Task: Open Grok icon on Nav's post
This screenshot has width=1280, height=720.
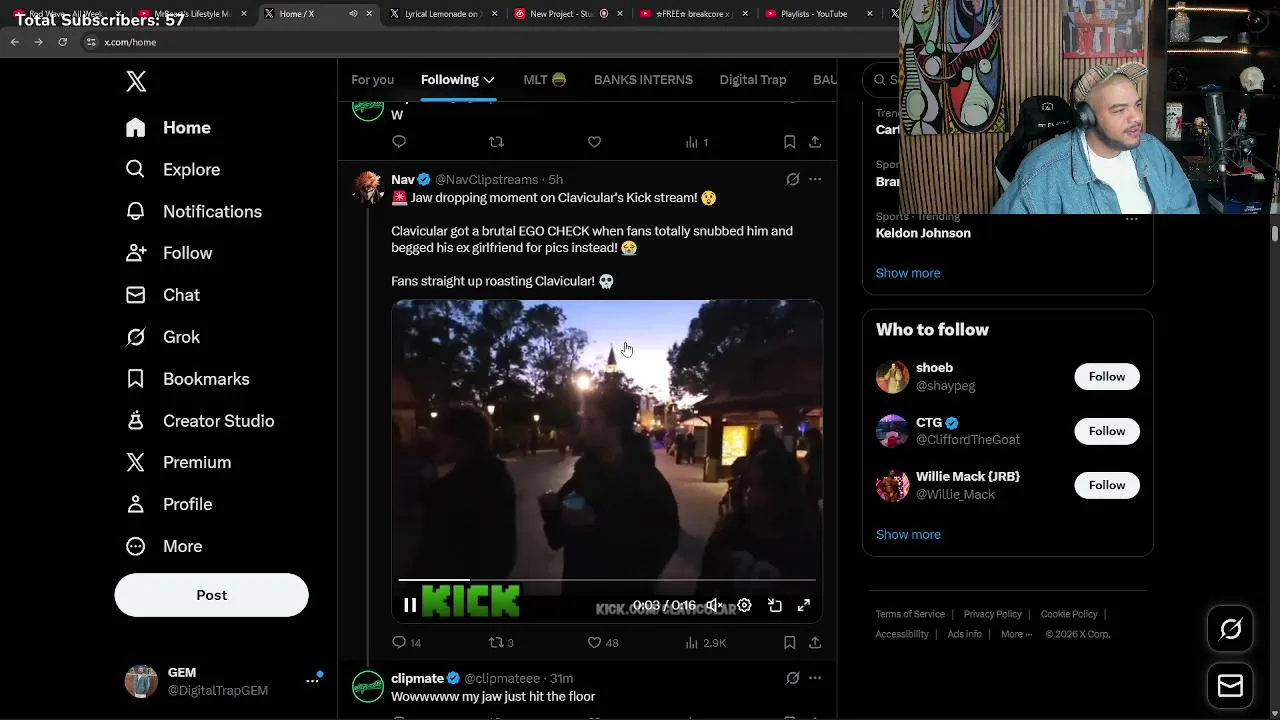Action: 793,180
